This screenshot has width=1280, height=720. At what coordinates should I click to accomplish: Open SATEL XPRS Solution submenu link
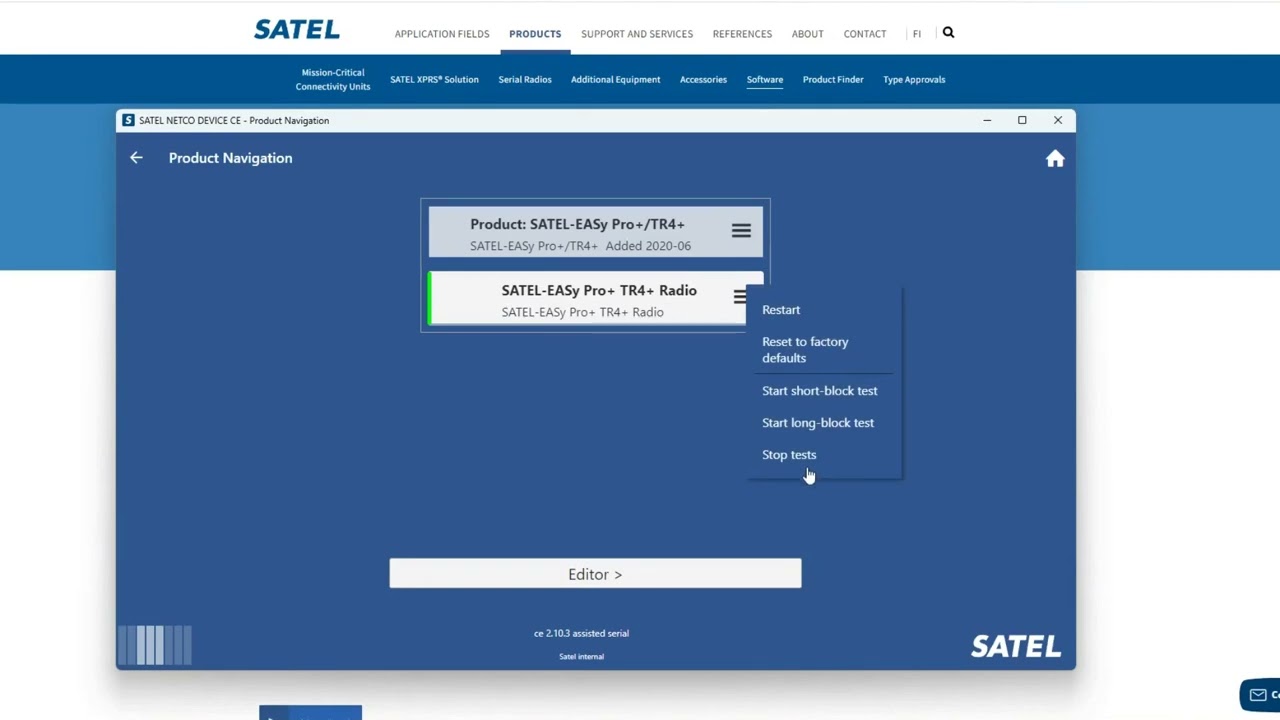click(434, 79)
